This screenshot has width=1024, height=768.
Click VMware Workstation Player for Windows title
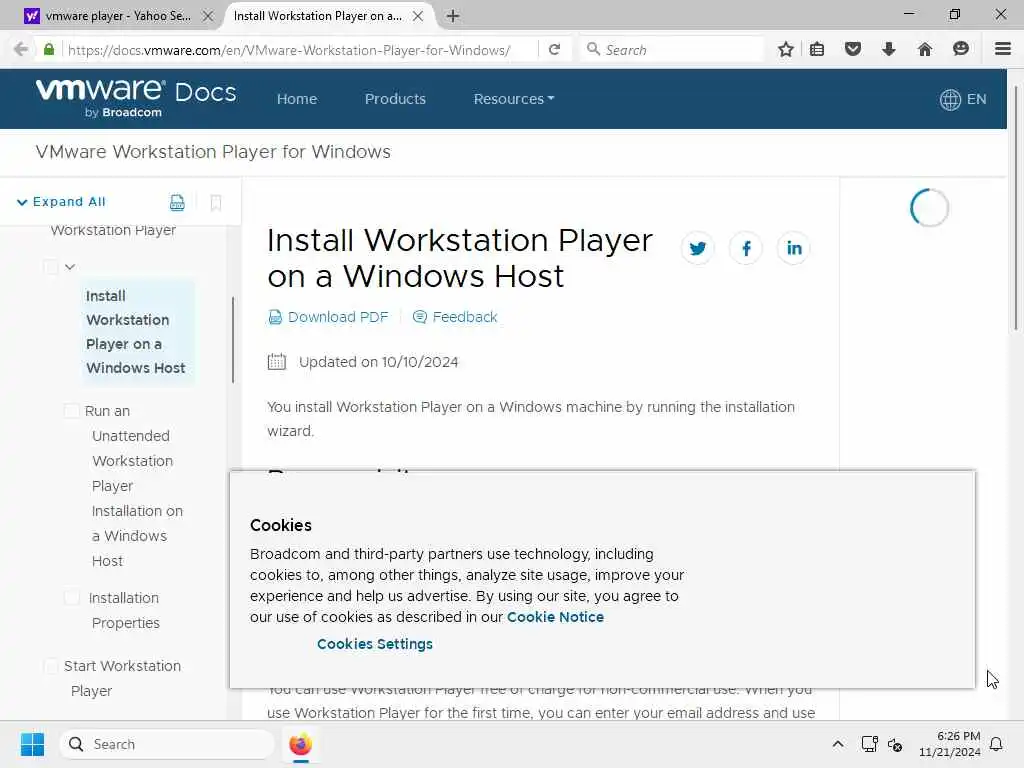click(213, 152)
